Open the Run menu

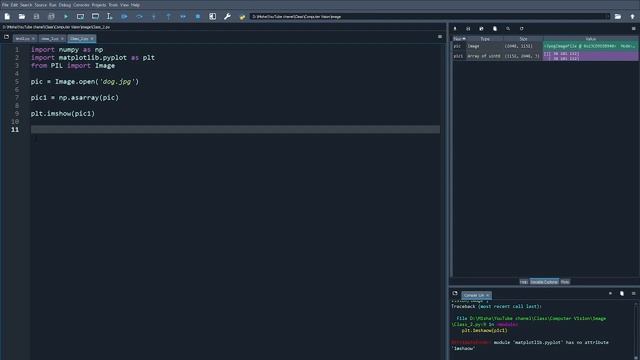[53, 5]
